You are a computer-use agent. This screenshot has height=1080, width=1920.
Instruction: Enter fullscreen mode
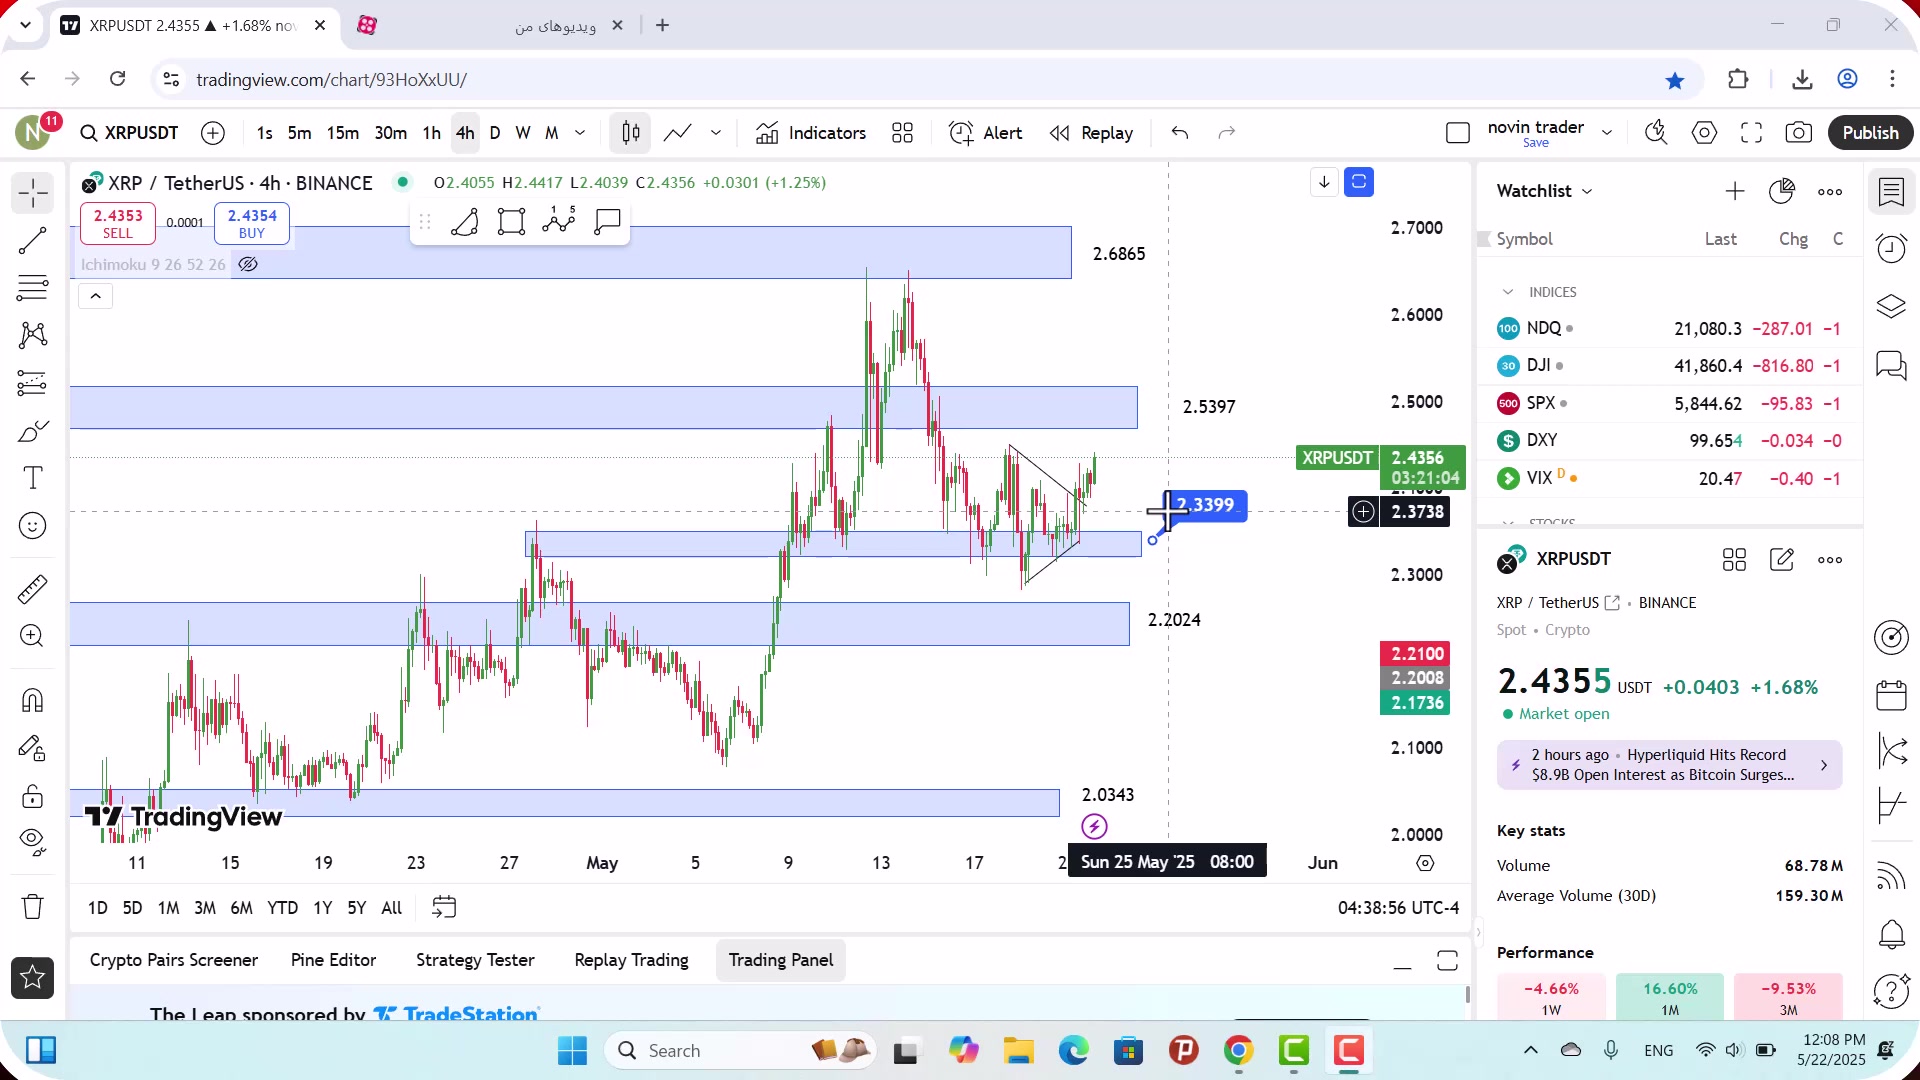point(1751,133)
